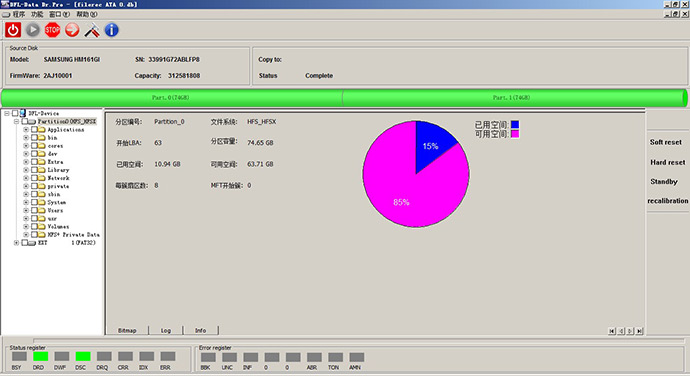Click the DFL-Device computer icon
The width and height of the screenshot is (690, 376).
[x=23, y=113]
